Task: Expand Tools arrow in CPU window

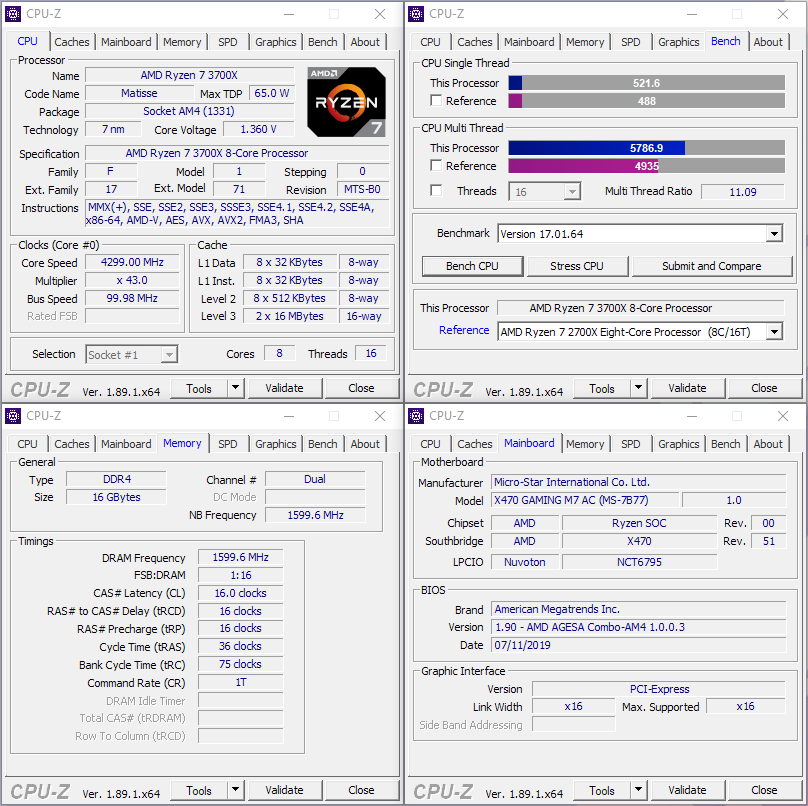Action: pos(235,388)
